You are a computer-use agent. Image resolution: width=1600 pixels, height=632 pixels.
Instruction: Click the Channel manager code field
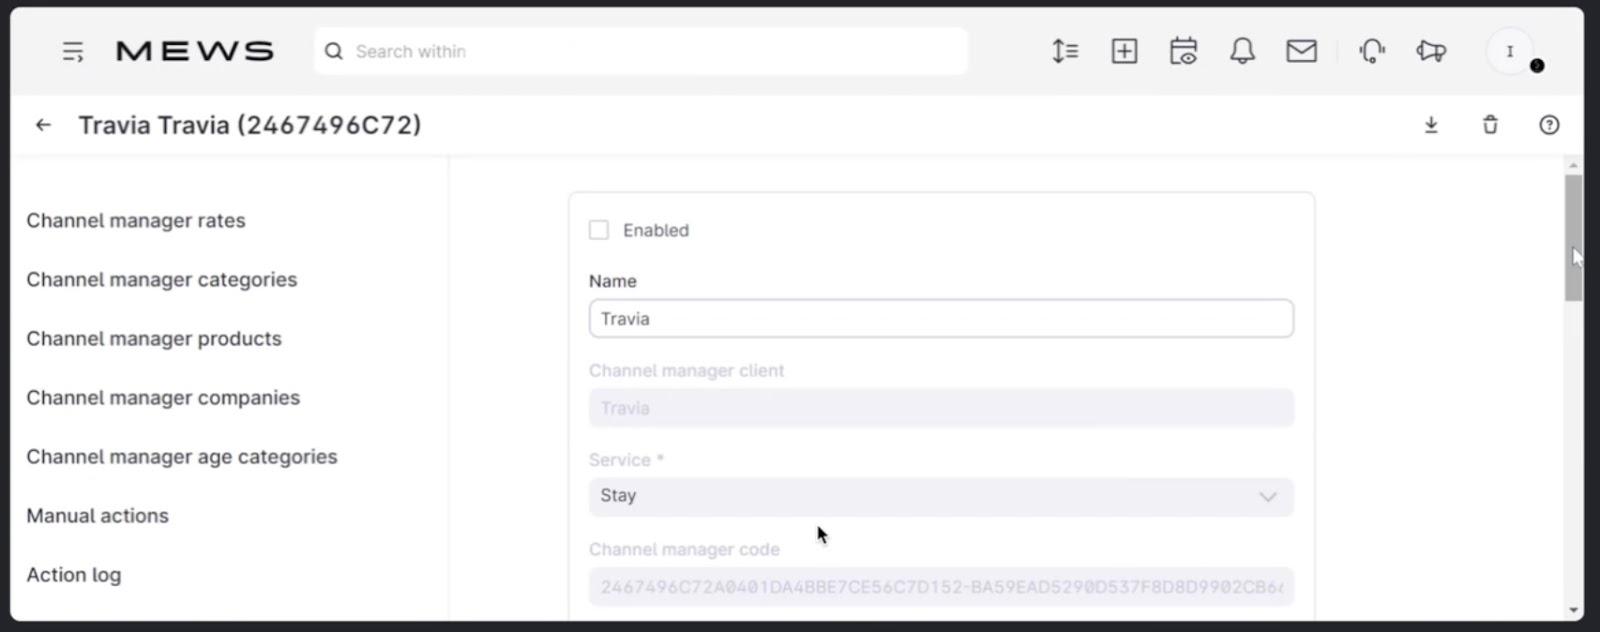pyautogui.click(x=941, y=586)
